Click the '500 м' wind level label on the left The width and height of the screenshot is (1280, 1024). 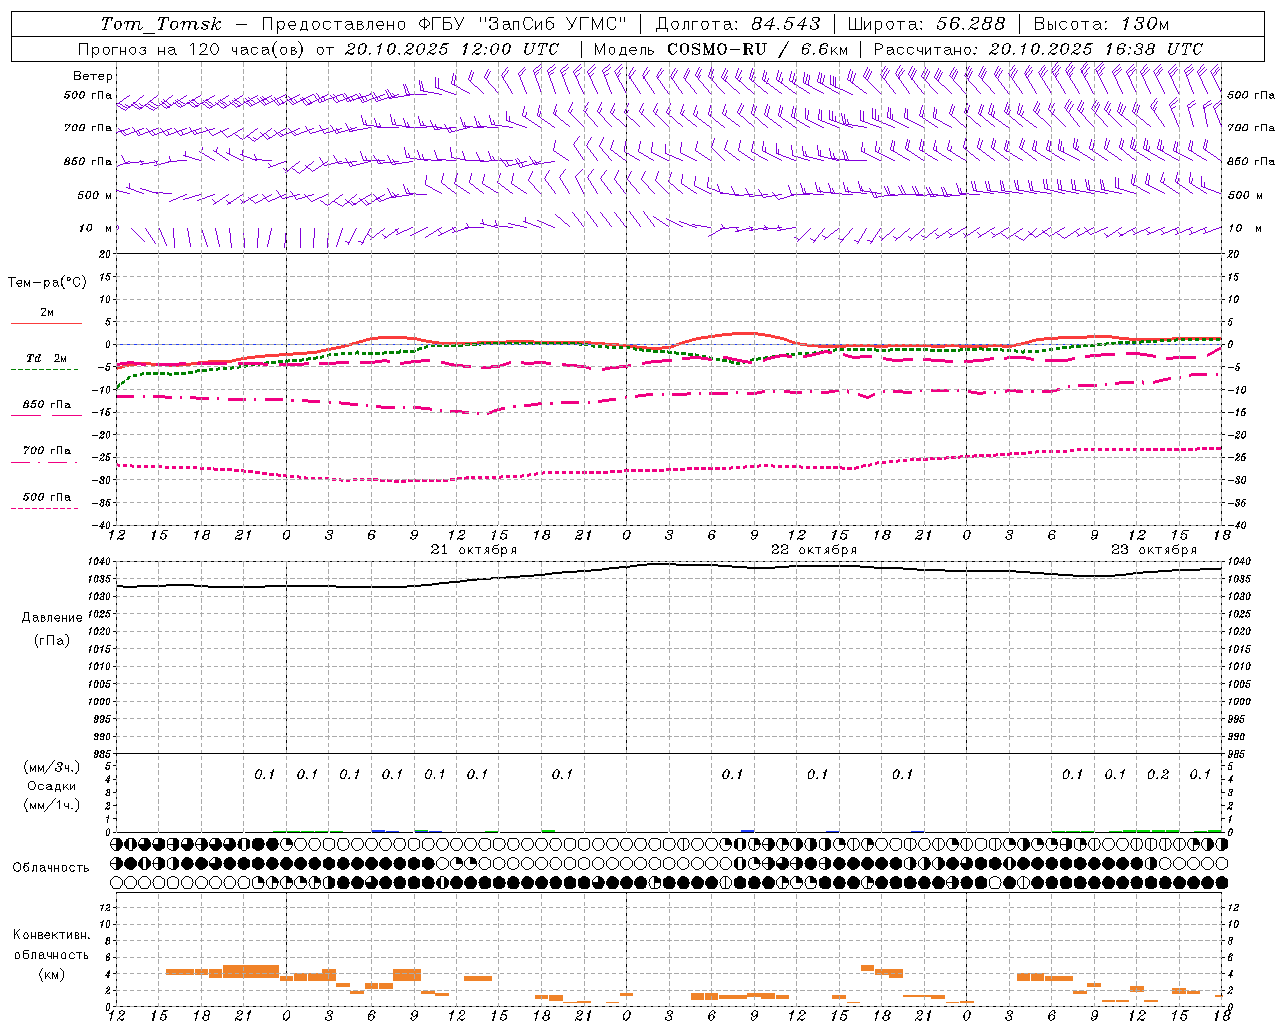pyautogui.click(x=95, y=196)
